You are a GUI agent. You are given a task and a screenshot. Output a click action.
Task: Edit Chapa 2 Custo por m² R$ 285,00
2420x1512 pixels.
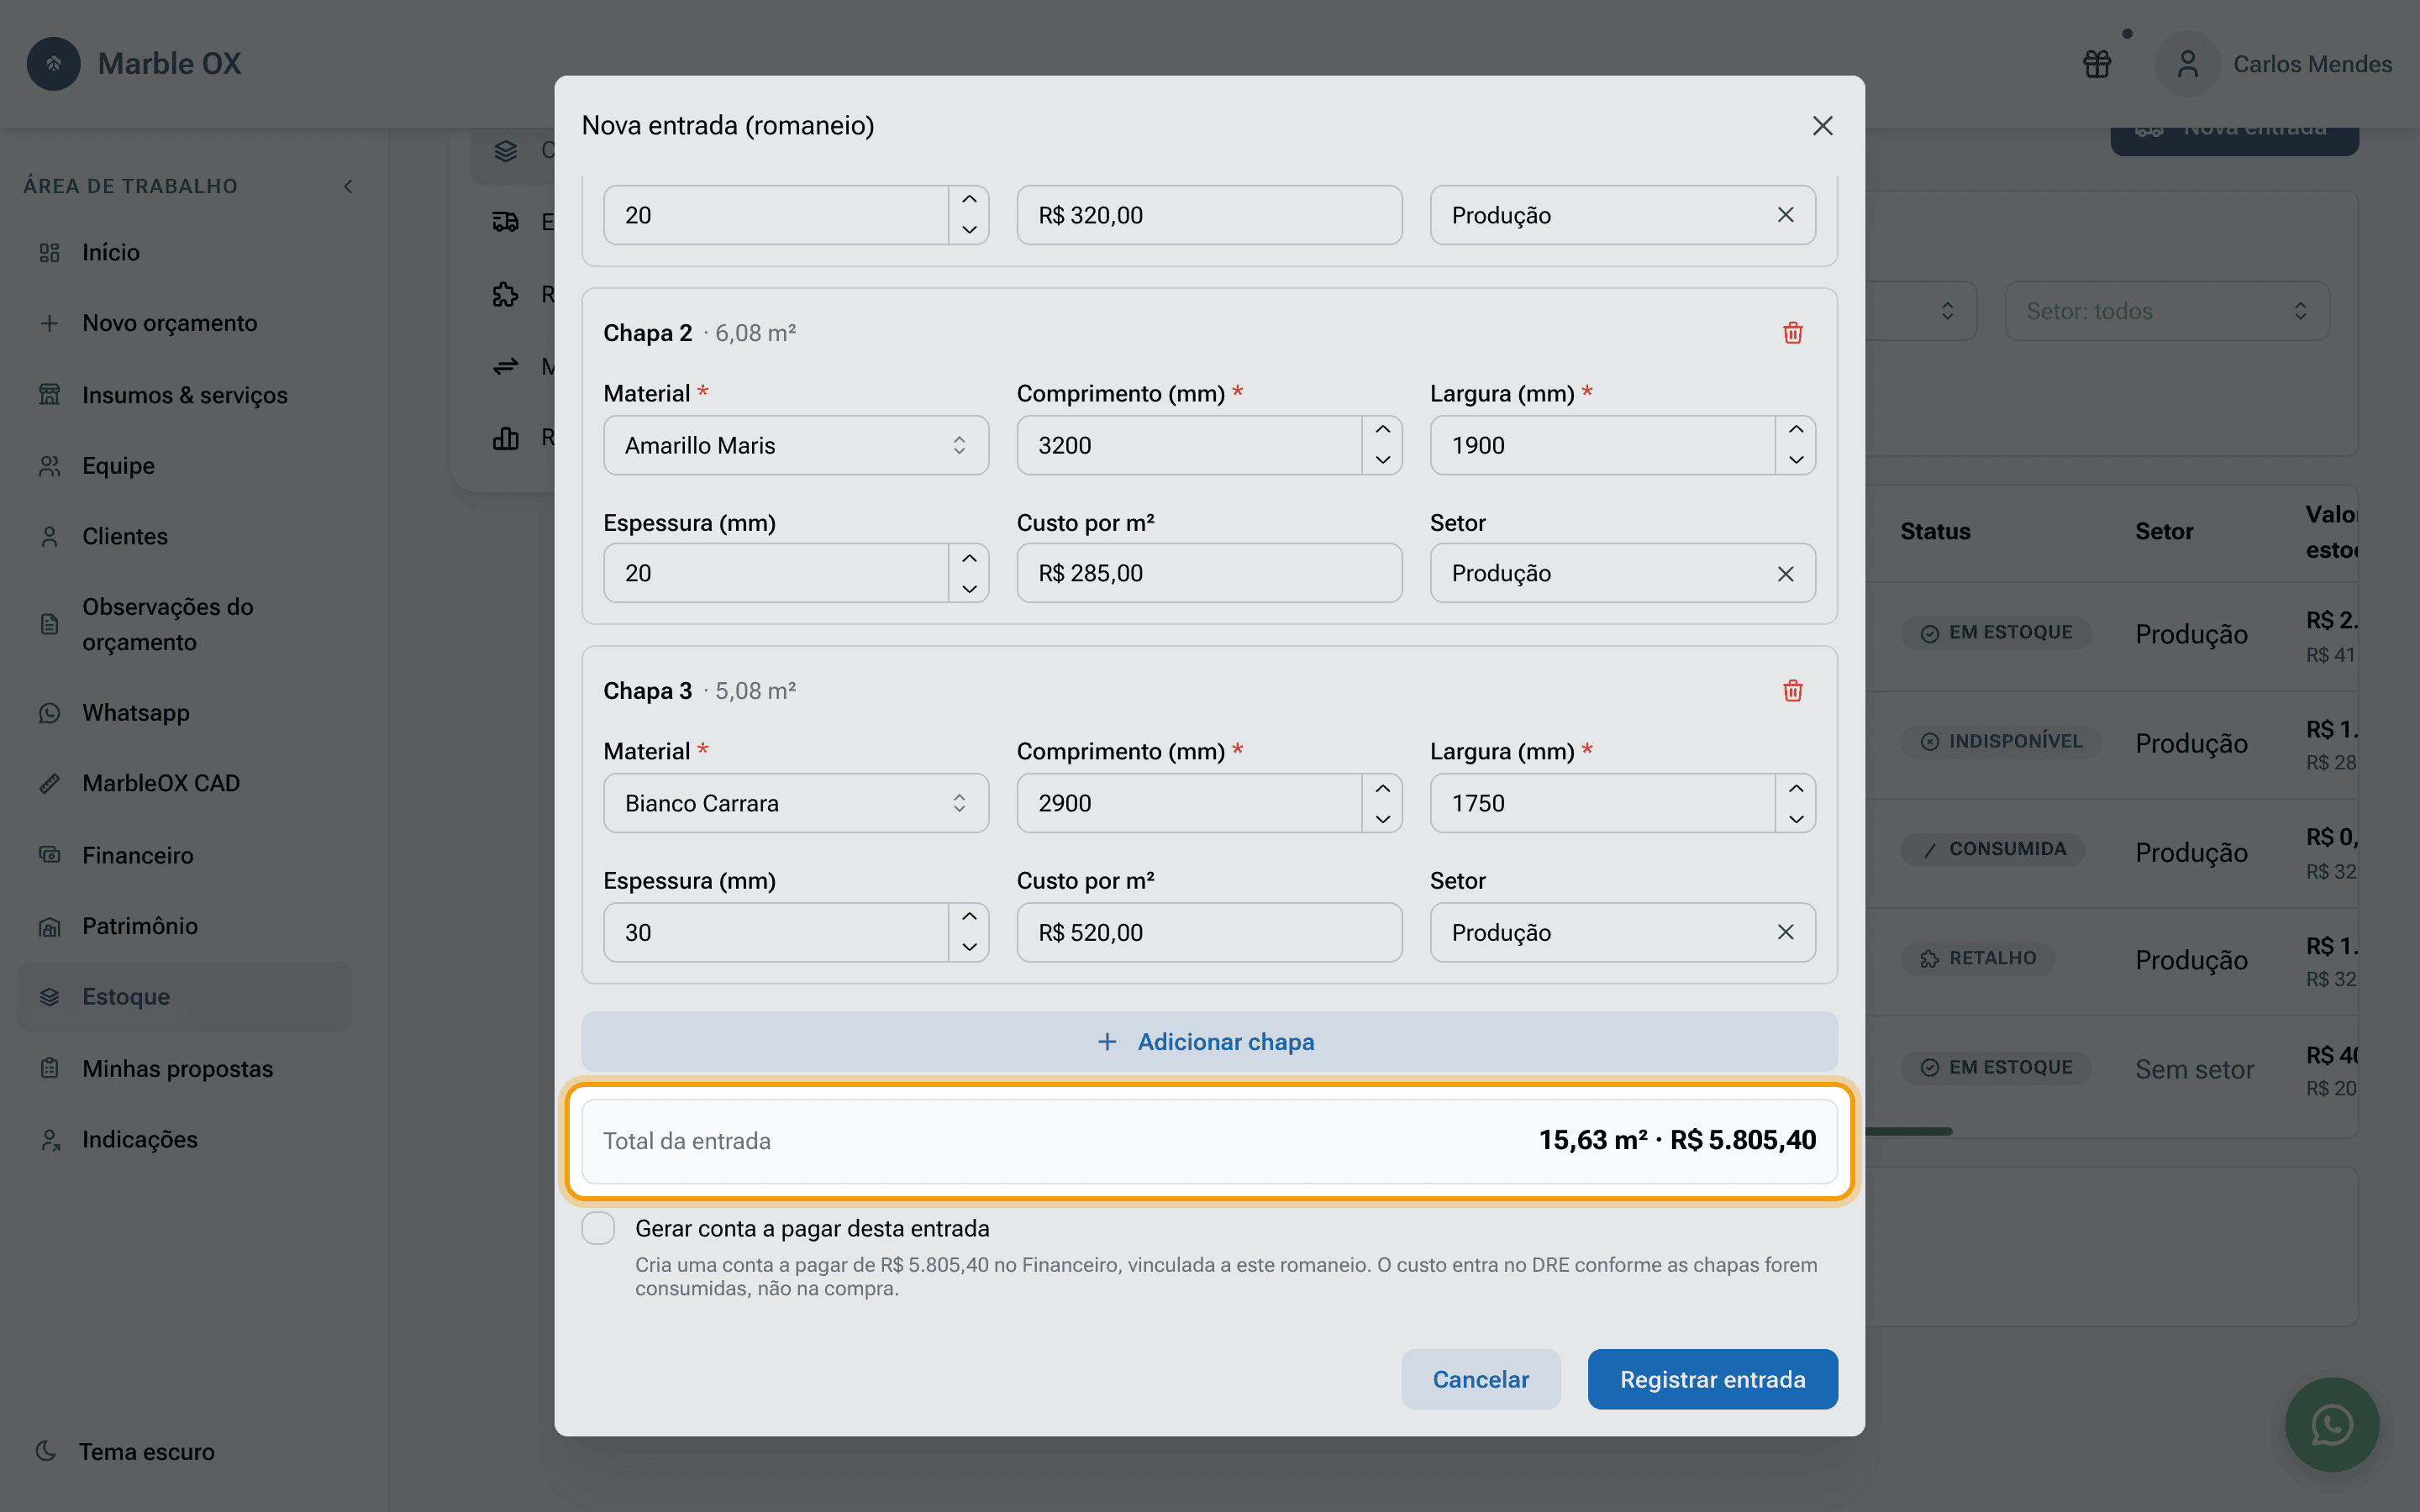pyautogui.click(x=1209, y=573)
